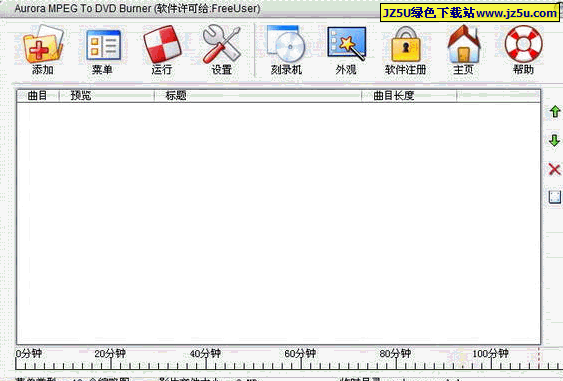
Task: Open the 菜单 (Menu) toolbar icon
Action: (x=103, y=45)
